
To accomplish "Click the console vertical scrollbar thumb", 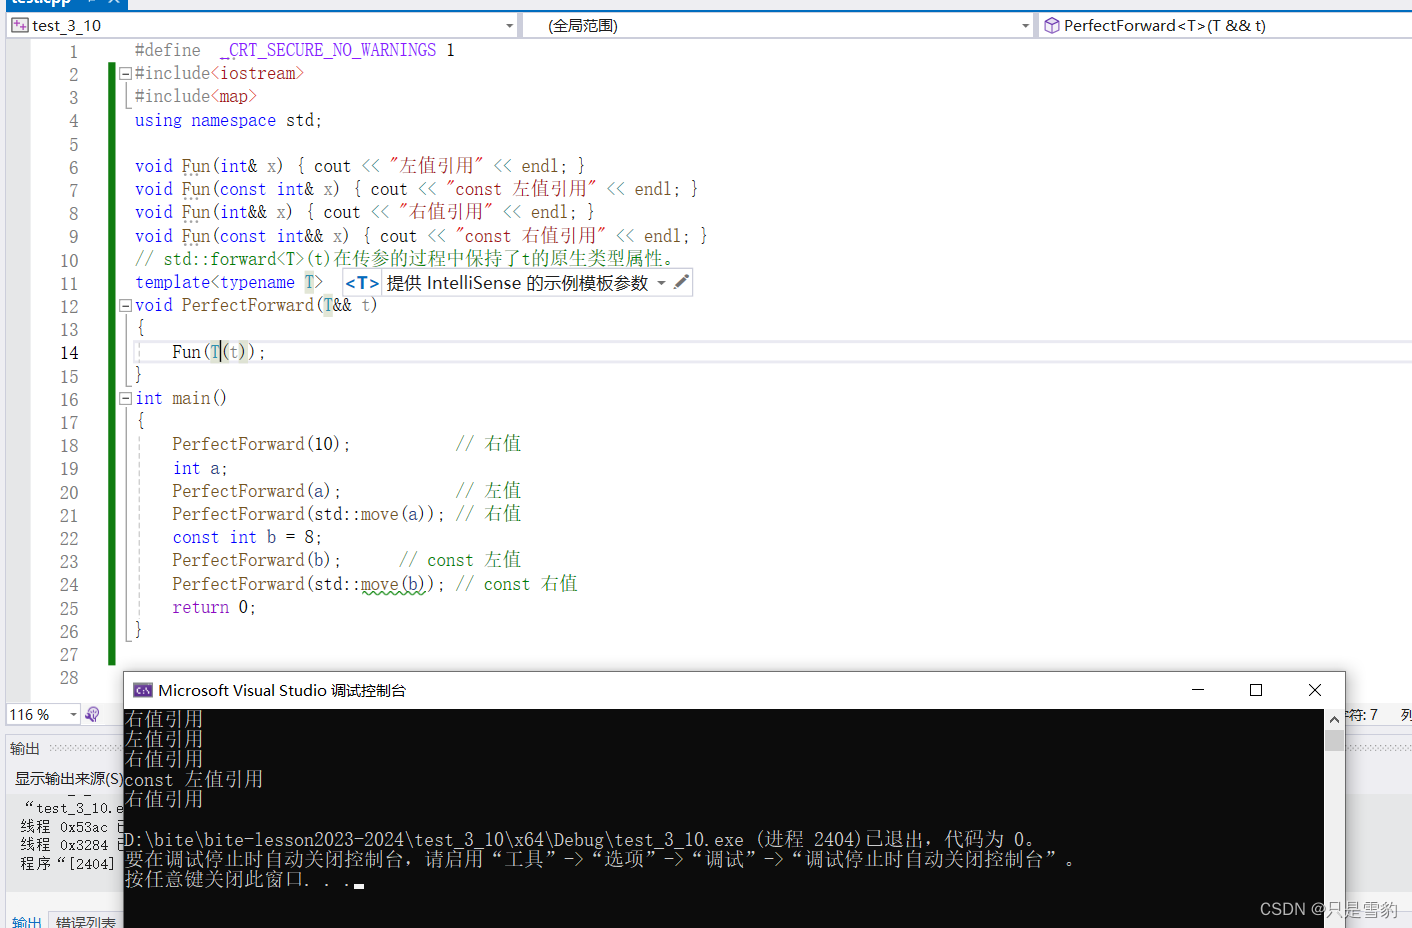I will pyautogui.click(x=1334, y=740).
